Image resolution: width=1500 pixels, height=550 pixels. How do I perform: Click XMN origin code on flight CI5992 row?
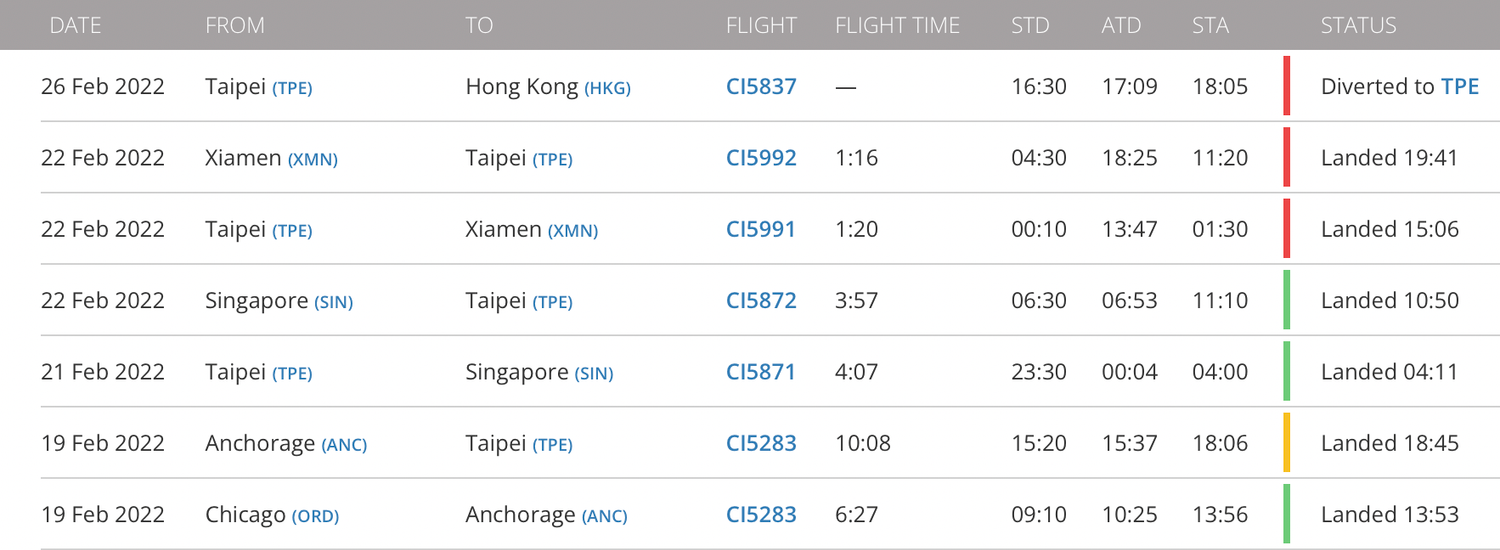313,159
